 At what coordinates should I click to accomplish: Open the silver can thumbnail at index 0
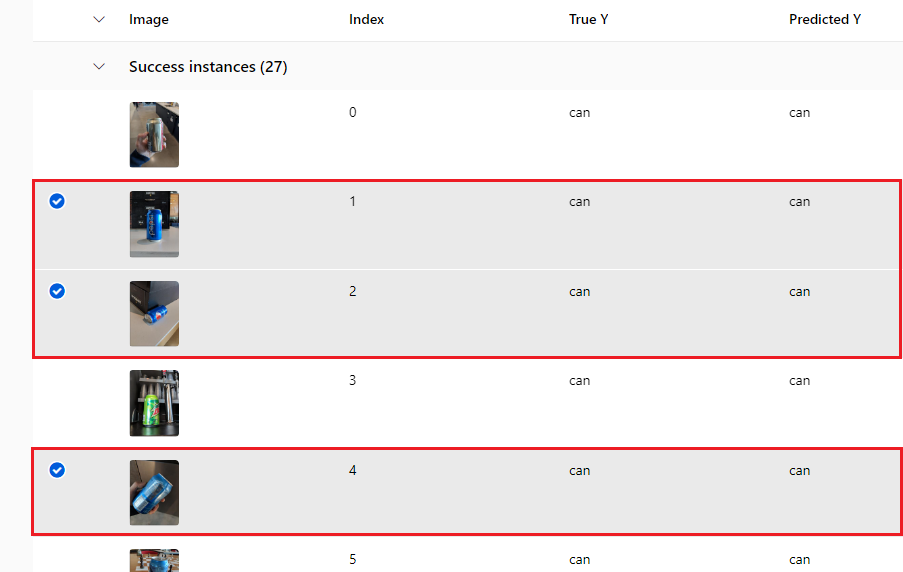click(154, 135)
